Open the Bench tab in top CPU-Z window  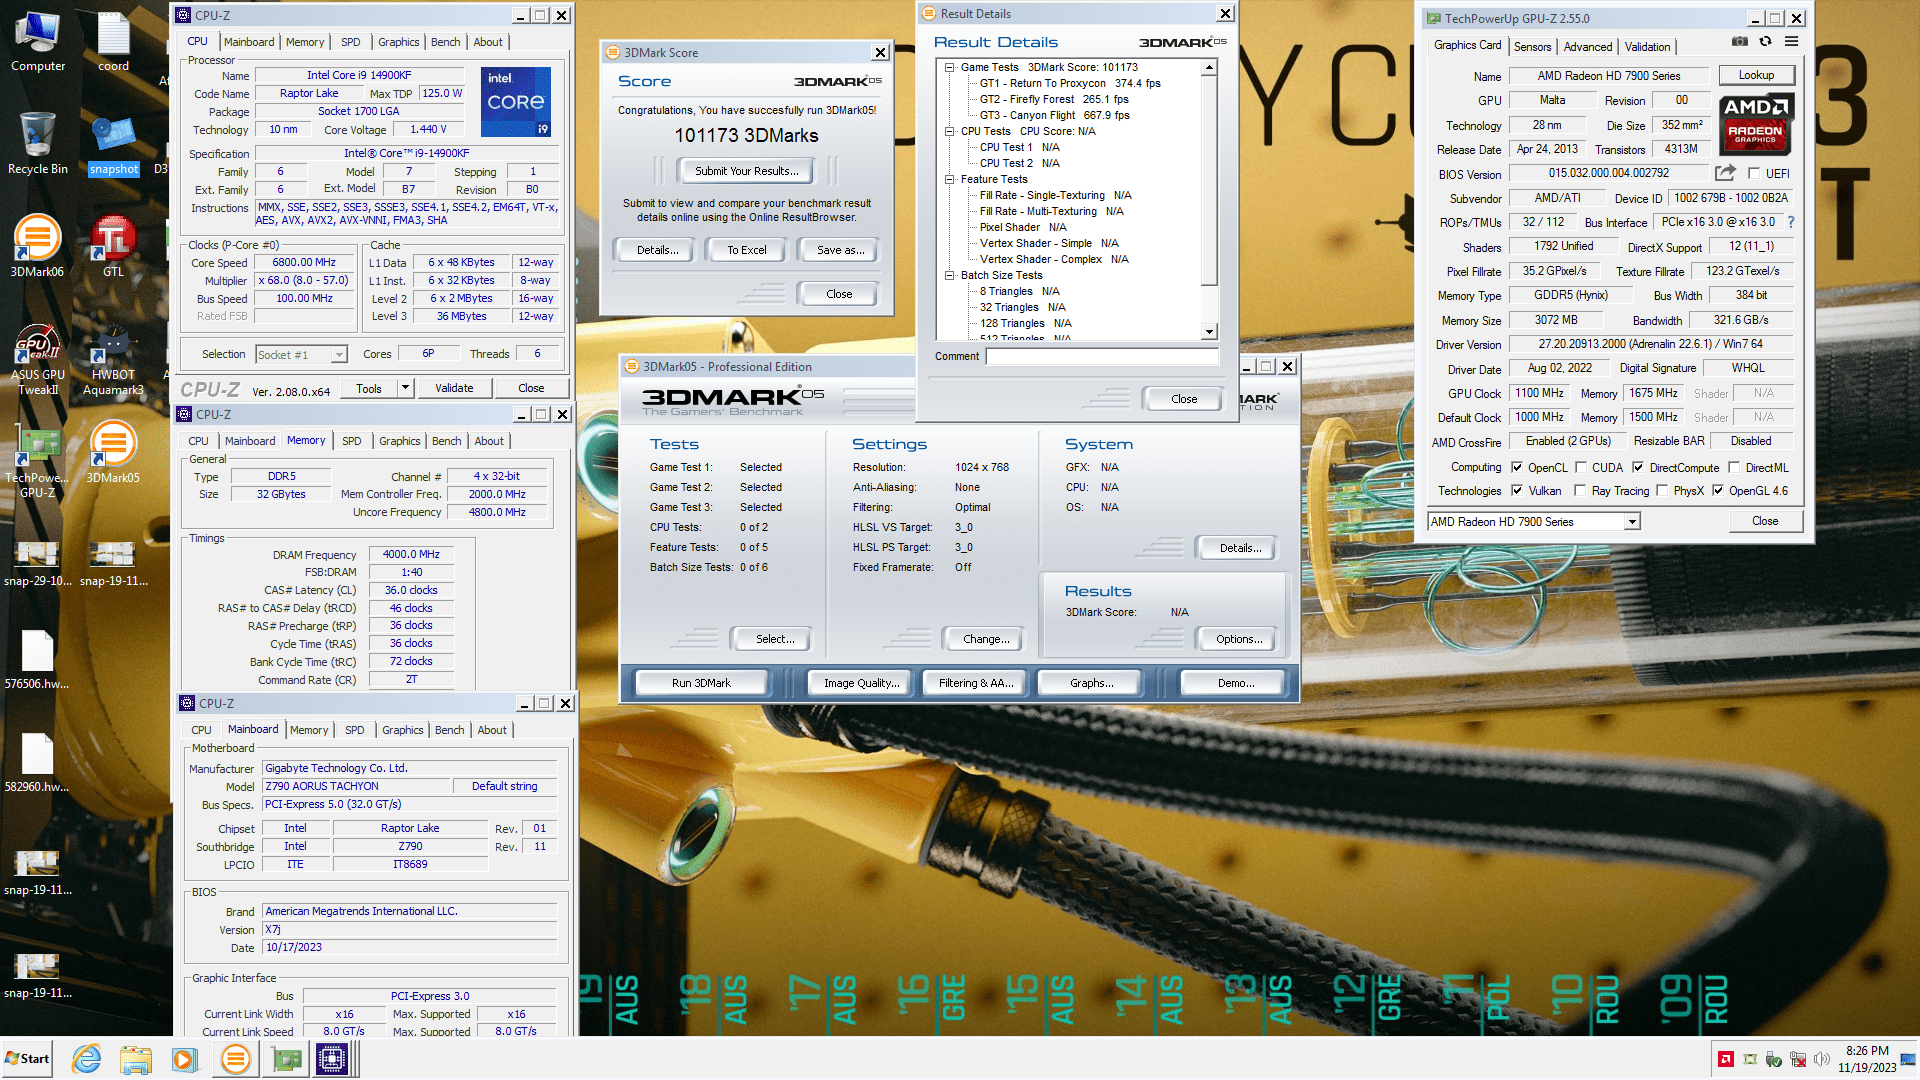click(x=446, y=42)
